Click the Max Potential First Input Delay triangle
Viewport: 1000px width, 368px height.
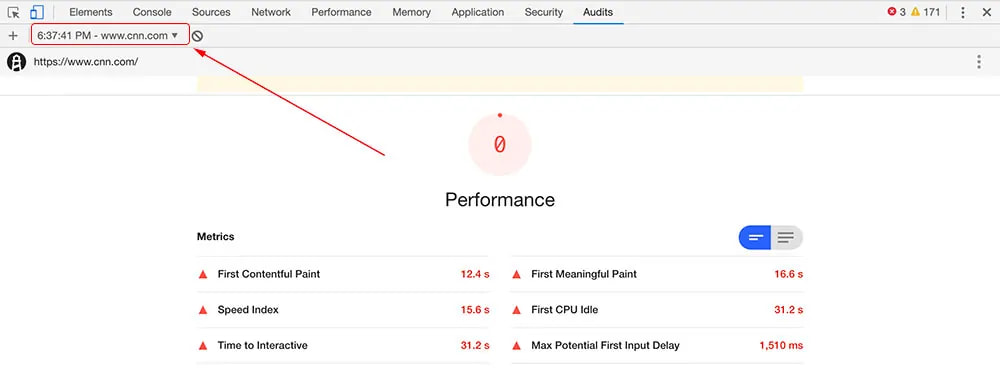point(517,346)
